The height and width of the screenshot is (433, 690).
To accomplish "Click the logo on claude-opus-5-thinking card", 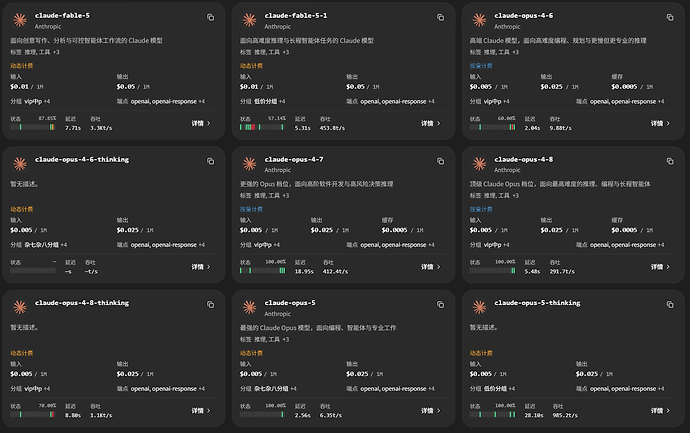I will click(x=479, y=307).
